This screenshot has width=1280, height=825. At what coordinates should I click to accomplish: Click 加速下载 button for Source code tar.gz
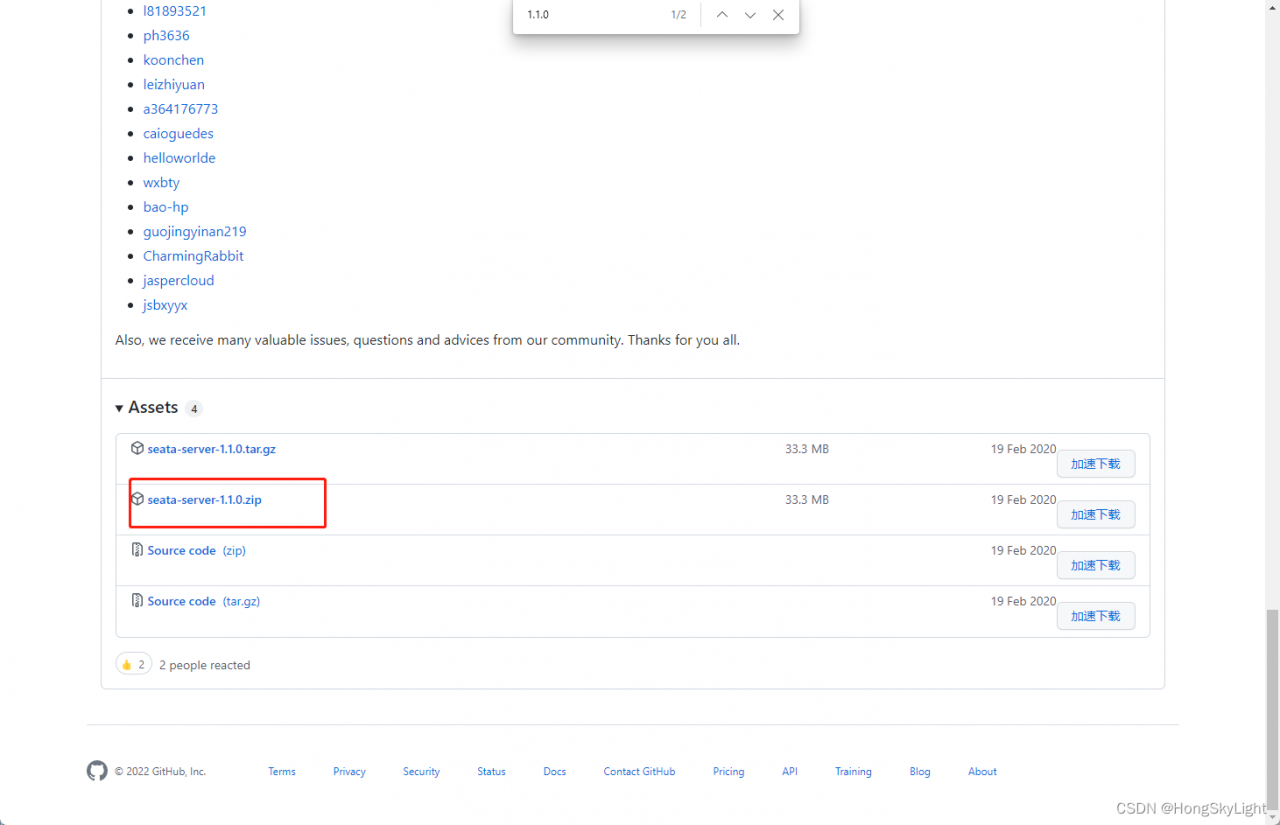(x=1096, y=616)
